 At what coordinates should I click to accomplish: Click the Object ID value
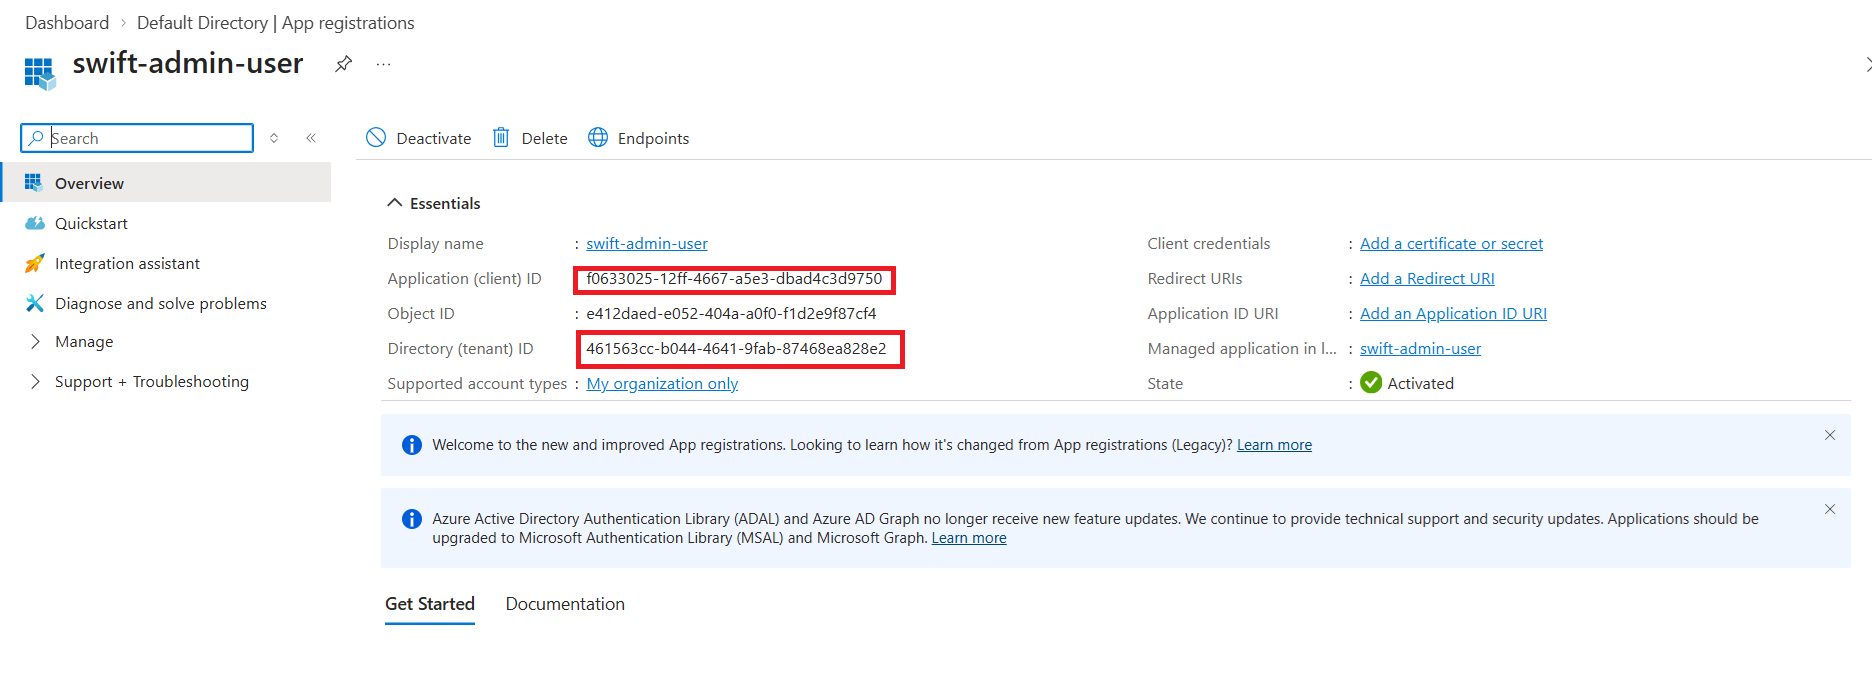(731, 313)
